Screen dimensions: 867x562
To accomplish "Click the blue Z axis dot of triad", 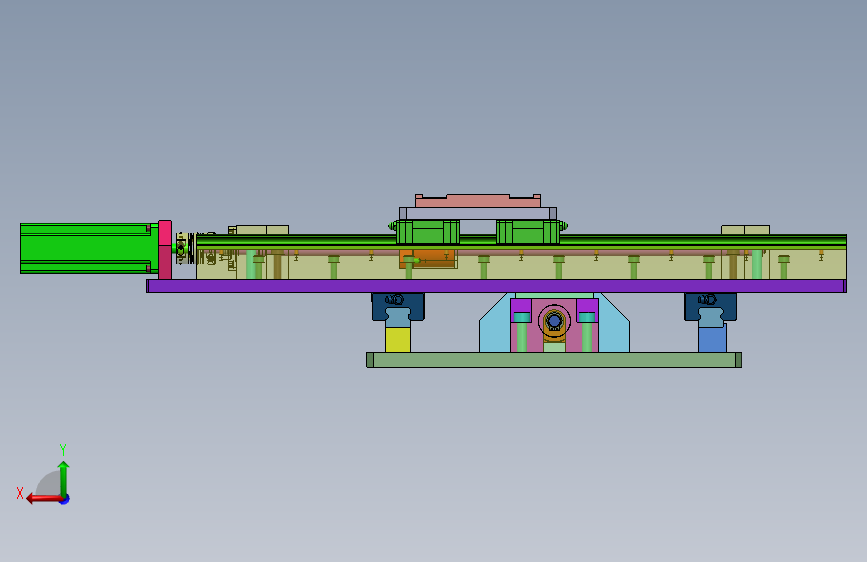I will click(65, 499).
